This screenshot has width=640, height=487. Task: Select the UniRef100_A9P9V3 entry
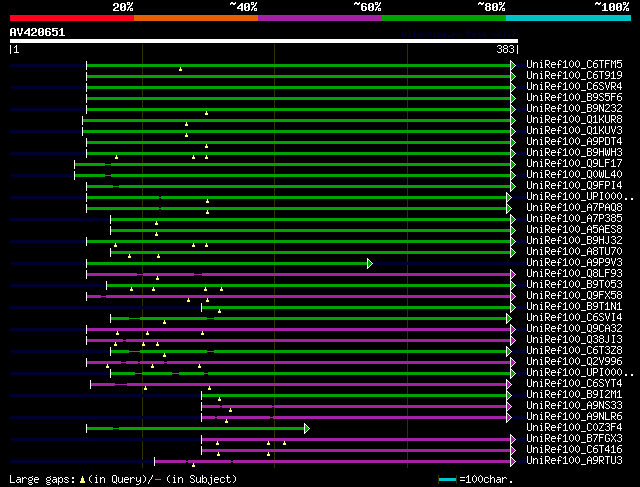point(574,263)
